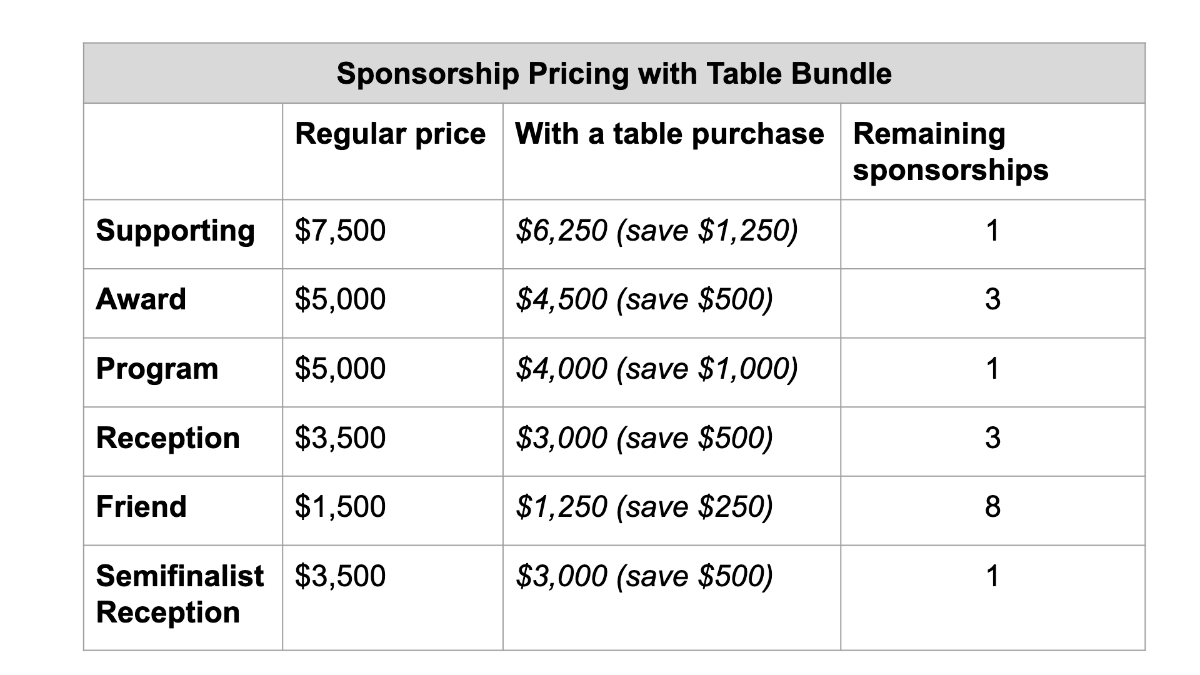The height and width of the screenshot is (675, 1200).
Task: Click the Award row label
Action: point(141,299)
